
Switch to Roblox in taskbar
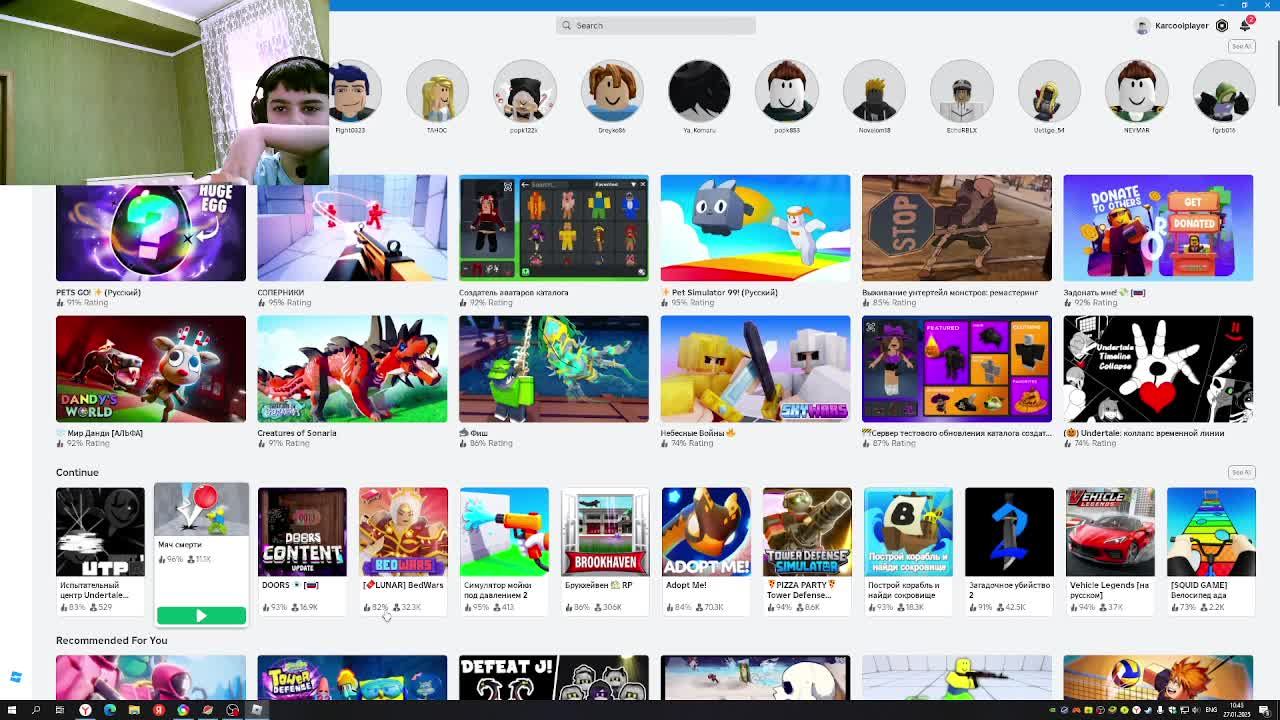tap(257, 710)
